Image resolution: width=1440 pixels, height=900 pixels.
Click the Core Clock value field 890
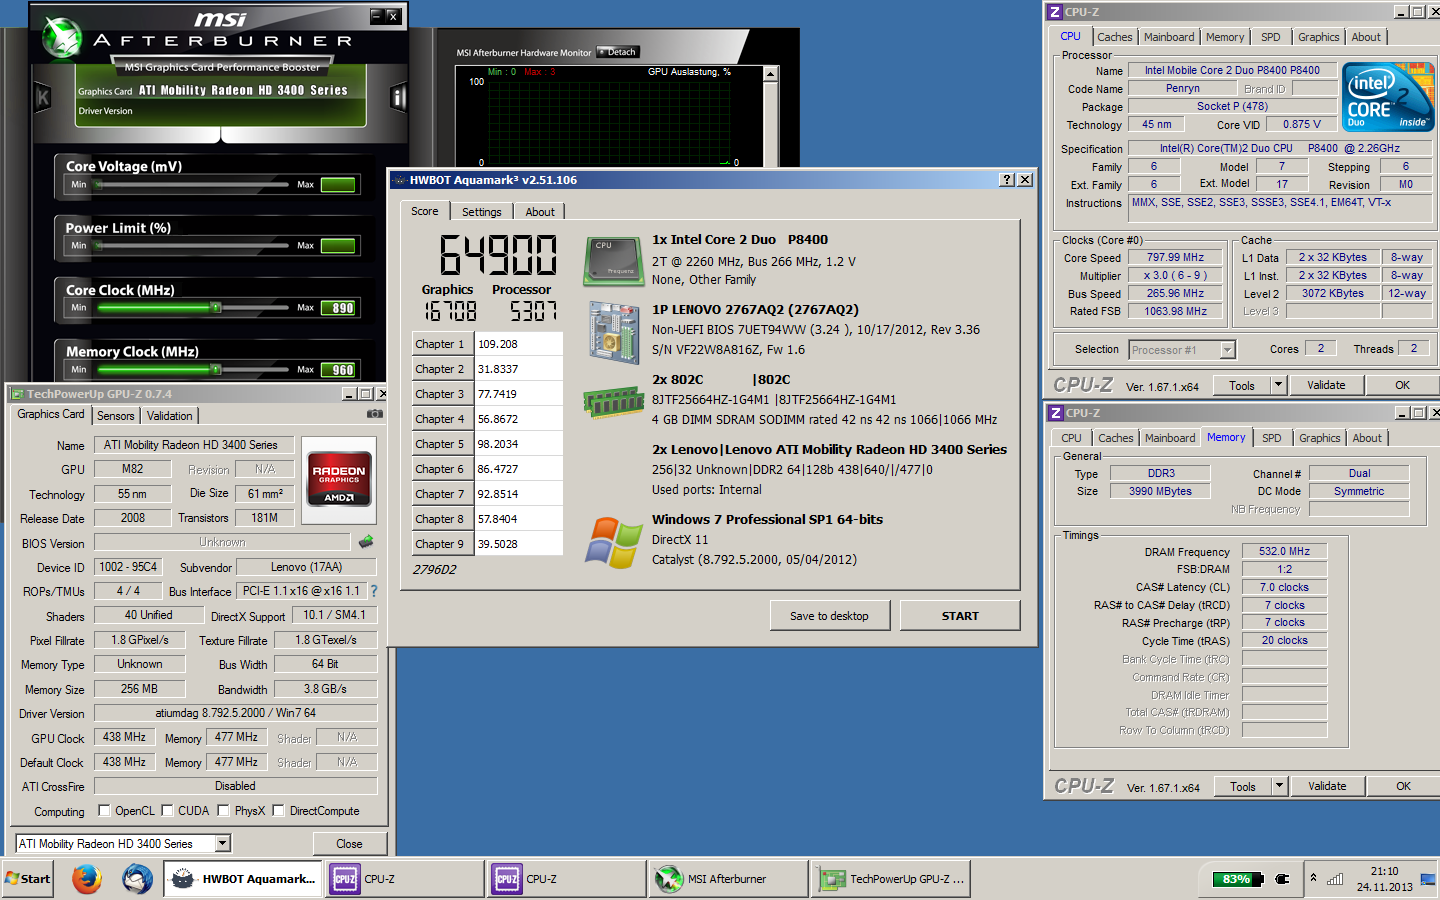click(x=338, y=308)
